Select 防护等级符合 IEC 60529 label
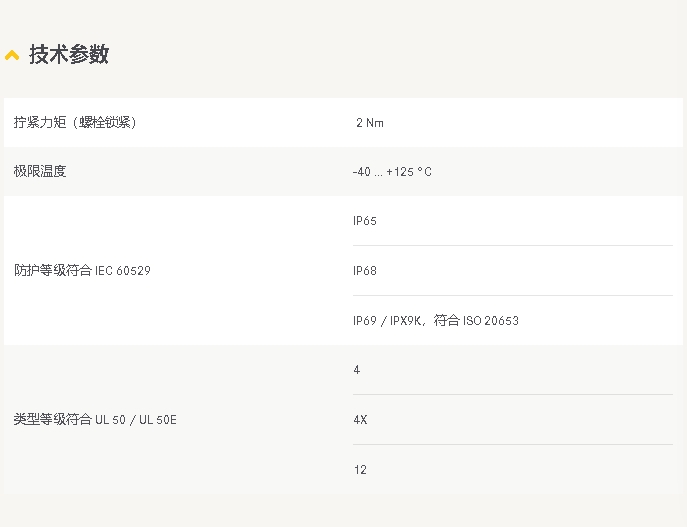 tap(82, 270)
